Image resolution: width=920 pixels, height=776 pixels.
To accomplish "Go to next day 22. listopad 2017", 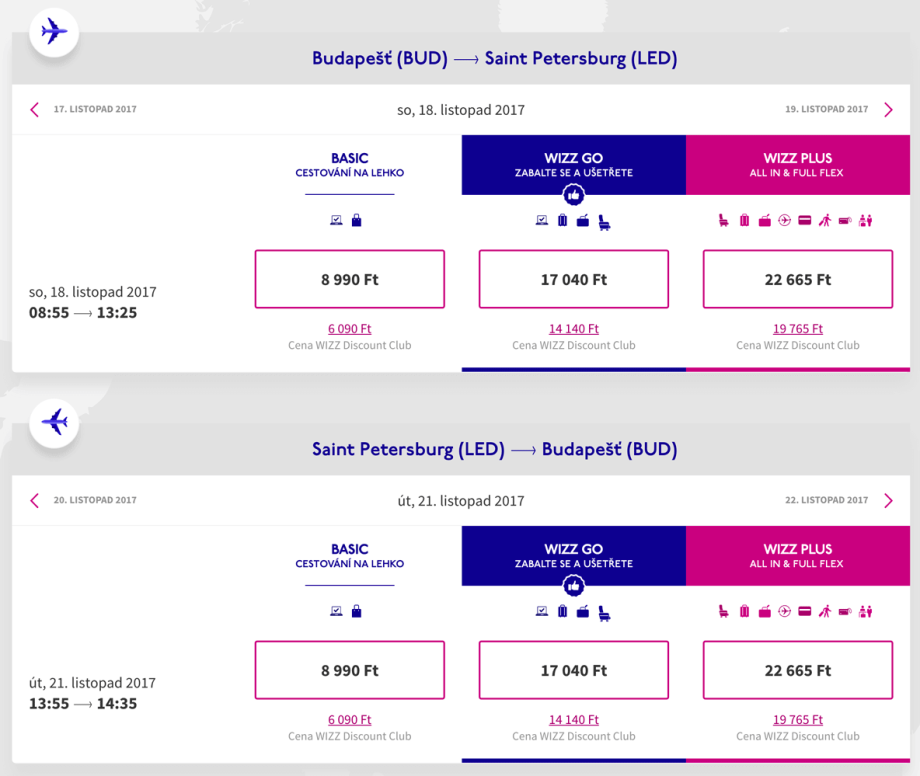I will [888, 501].
